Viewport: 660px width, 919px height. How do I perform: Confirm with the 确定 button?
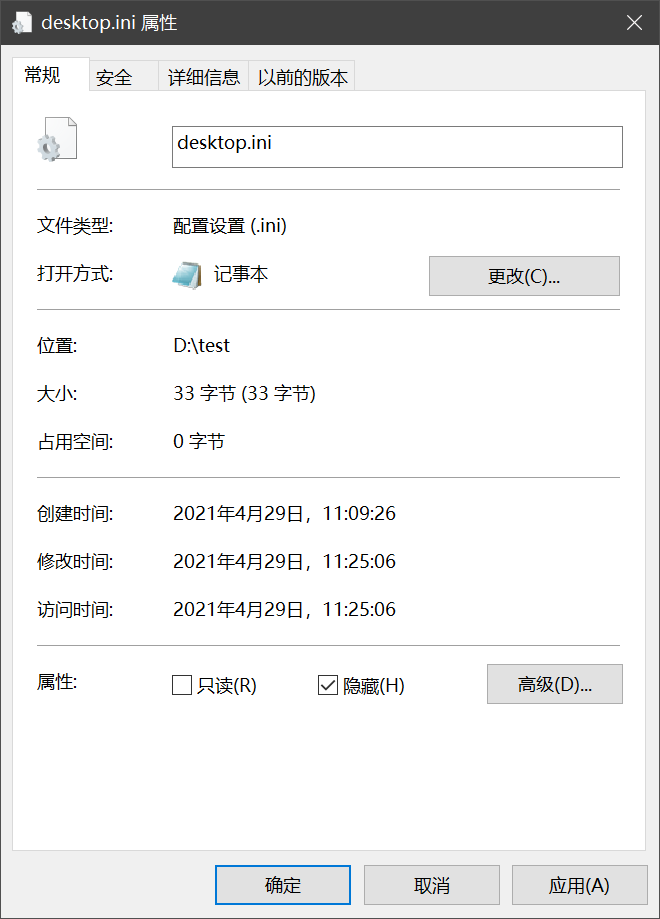pos(283,885)
